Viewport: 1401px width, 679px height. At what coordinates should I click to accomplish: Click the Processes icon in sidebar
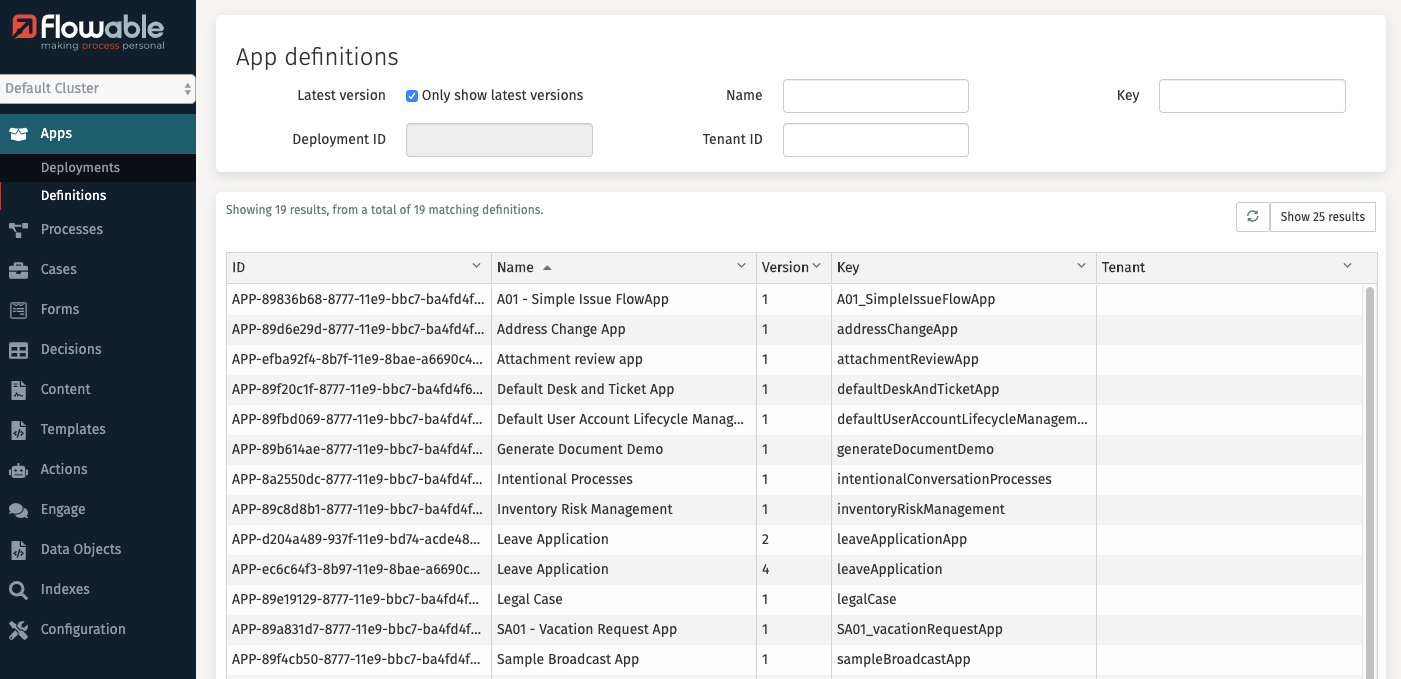tap(18, 230)
